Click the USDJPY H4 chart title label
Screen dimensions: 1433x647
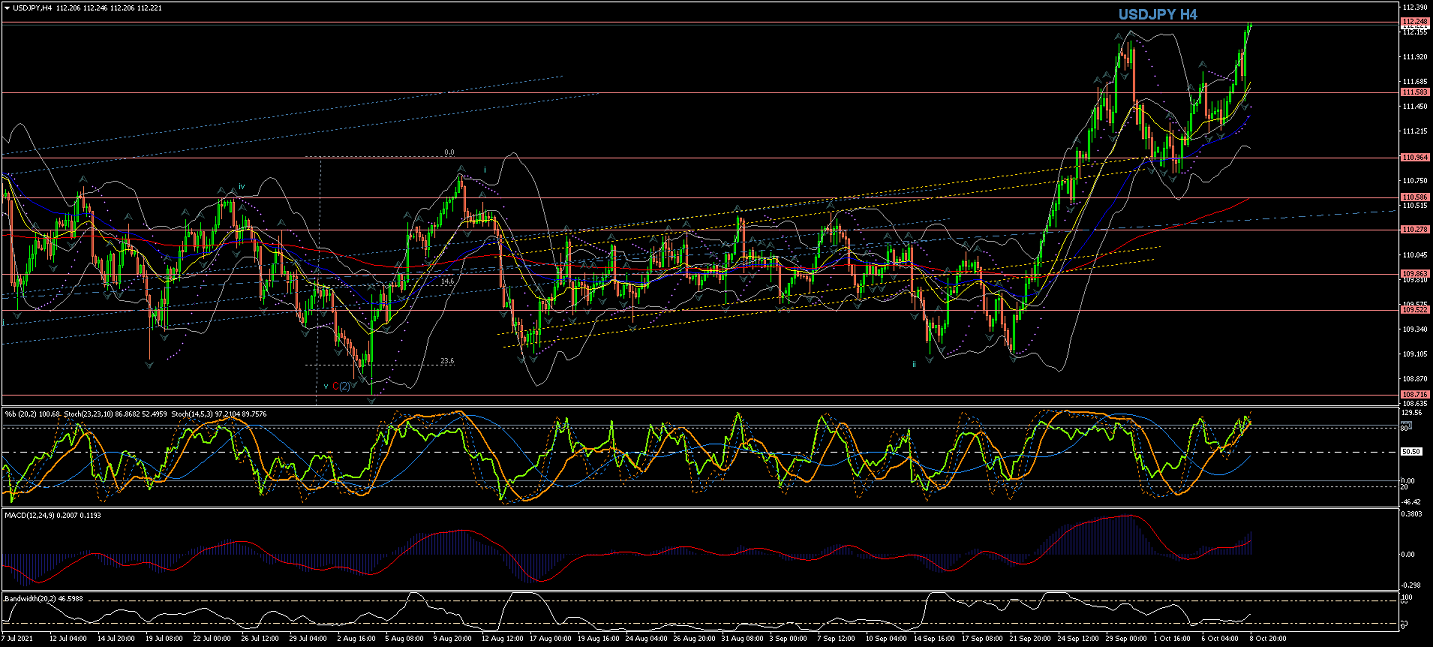[x=1157, y=15]
